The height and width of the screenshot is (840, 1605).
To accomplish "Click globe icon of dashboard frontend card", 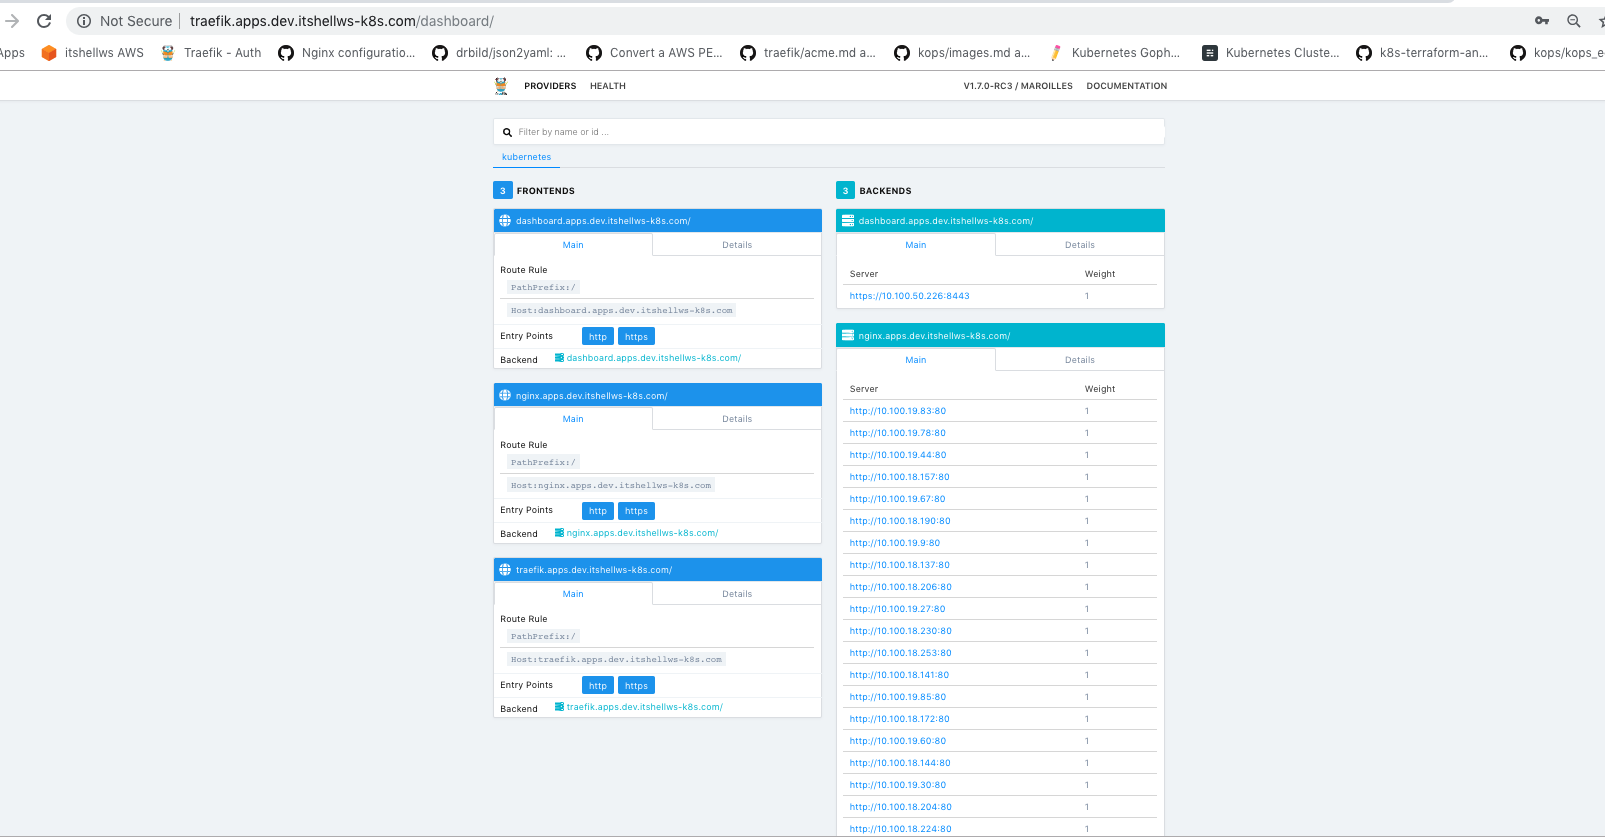I will click(x=505, y=221).
